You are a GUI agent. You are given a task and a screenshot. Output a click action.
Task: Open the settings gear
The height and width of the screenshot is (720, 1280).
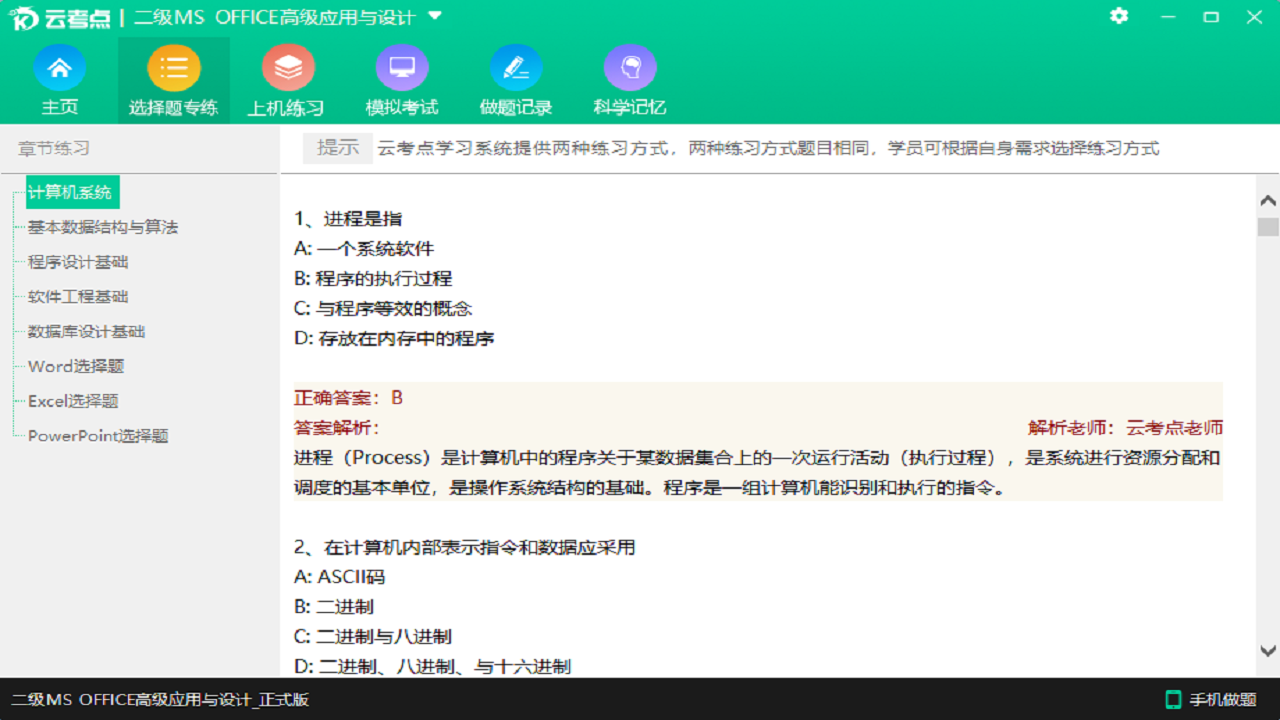(x=1118, y=16)
